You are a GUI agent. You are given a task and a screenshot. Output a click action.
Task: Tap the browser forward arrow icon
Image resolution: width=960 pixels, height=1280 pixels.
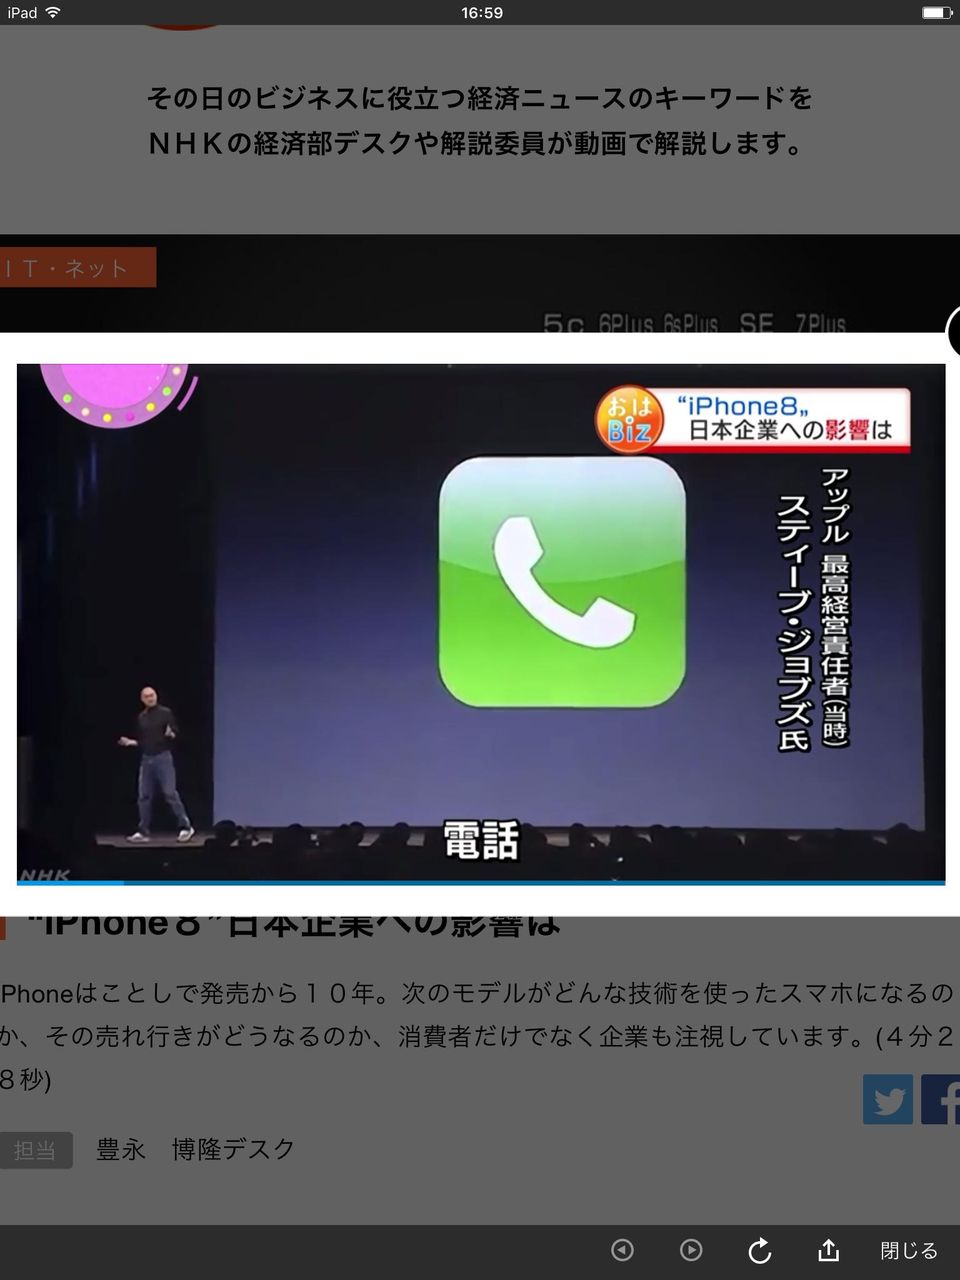691,1250
